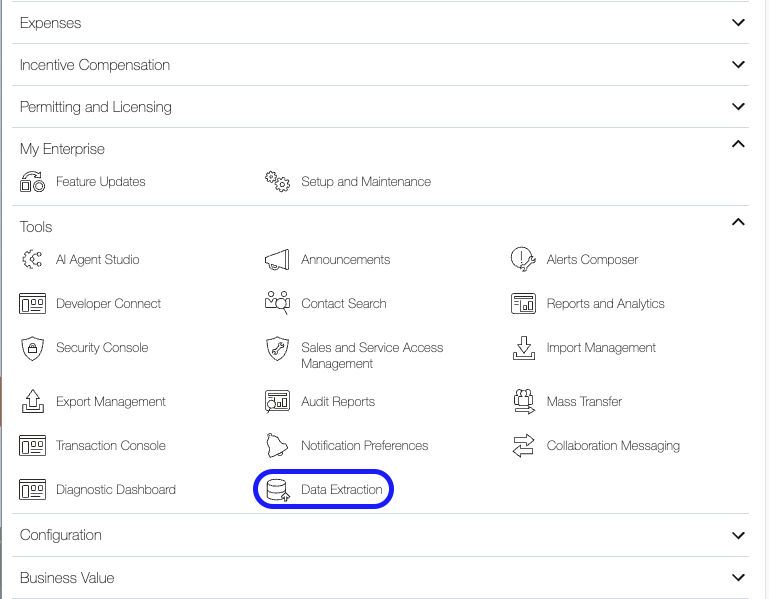Click the Setup and Maintenance gears icon

pyautogui.click(x=277, y=182)
